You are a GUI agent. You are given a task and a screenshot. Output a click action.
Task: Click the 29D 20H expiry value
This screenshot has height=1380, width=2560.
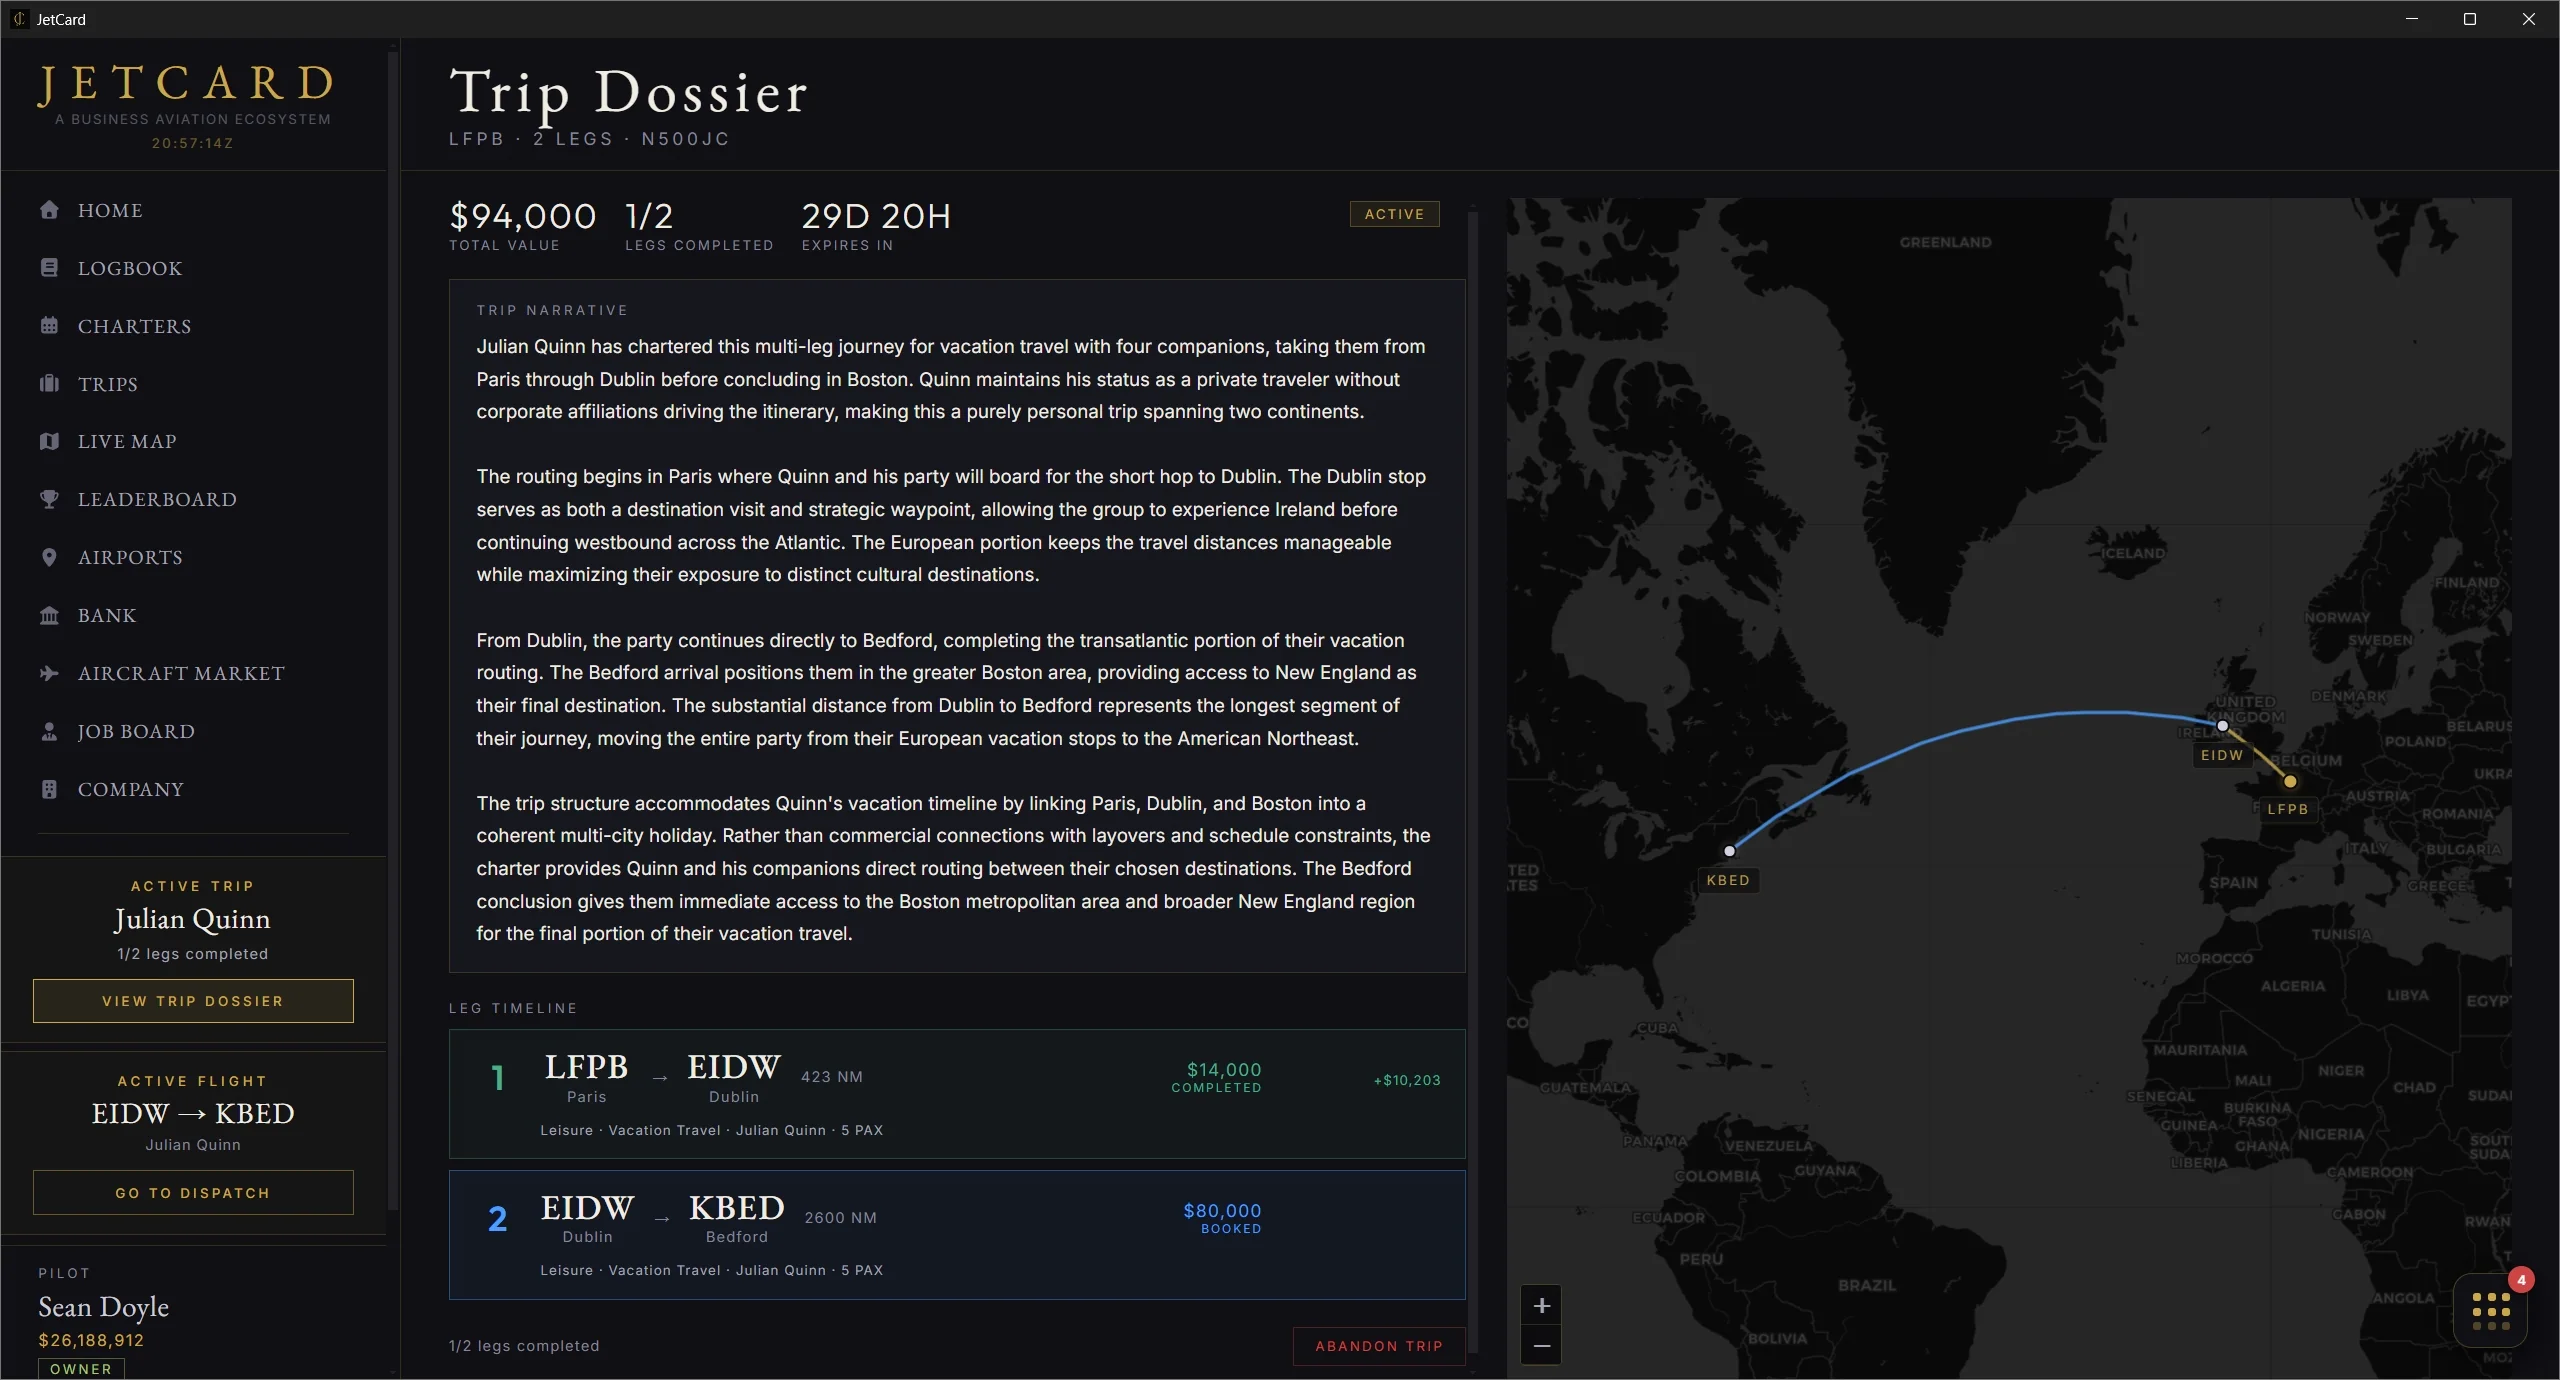(x=876, y=216)
